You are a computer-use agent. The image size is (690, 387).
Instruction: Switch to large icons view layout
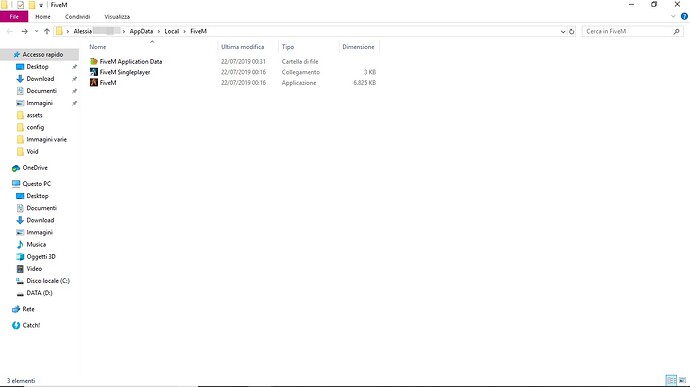pos(683,380)
